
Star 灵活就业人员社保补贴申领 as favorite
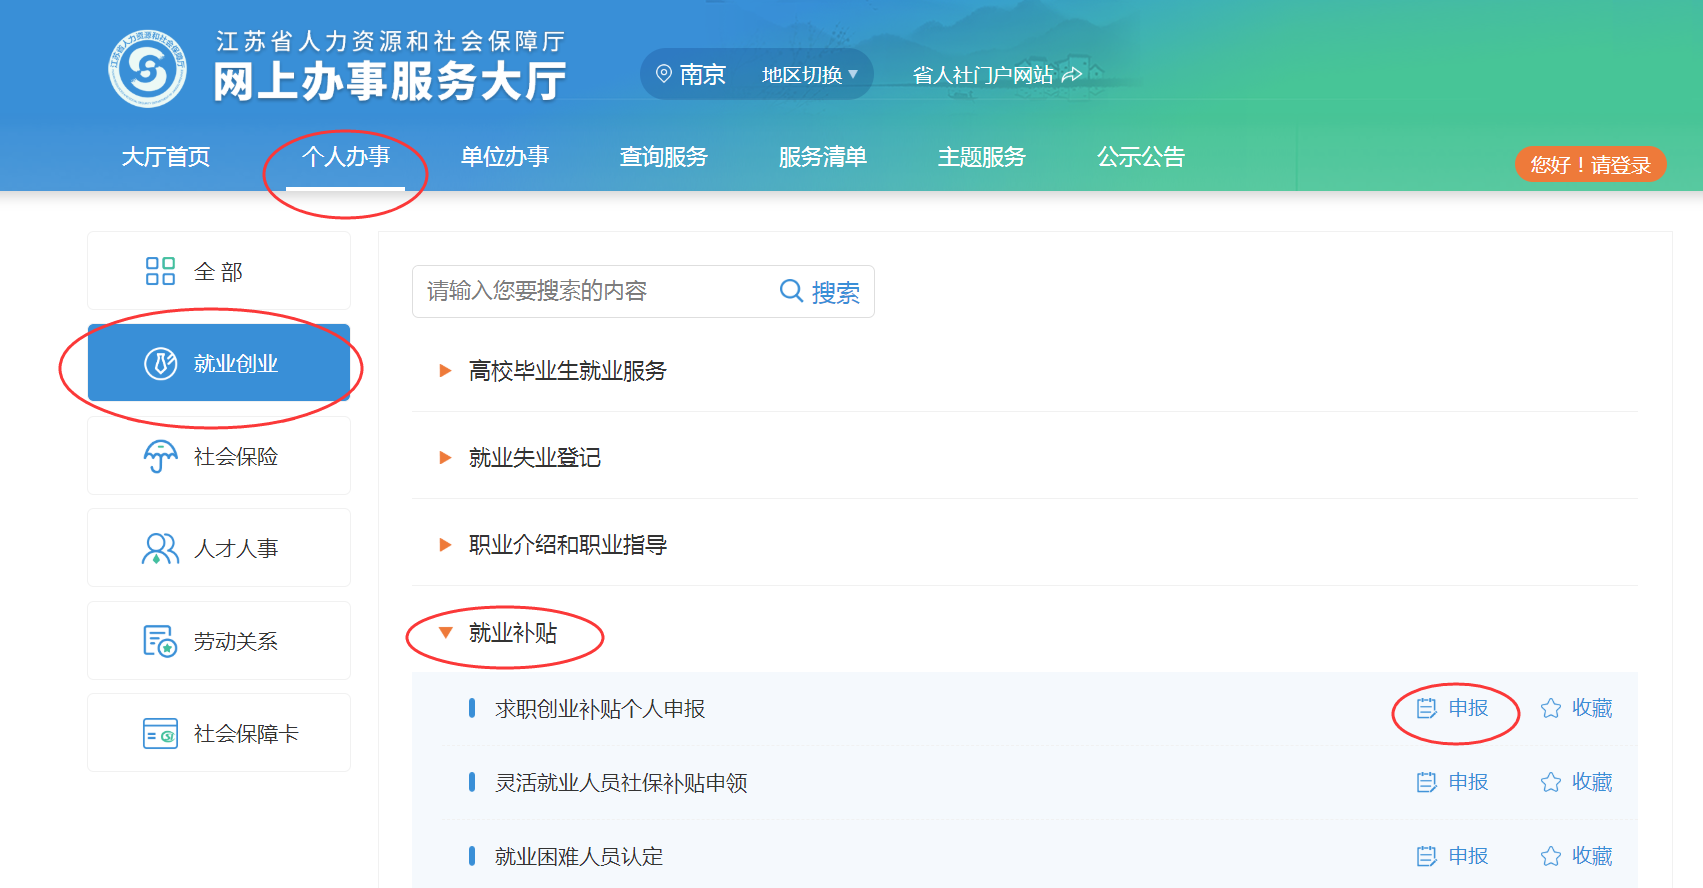point(1551,782)
